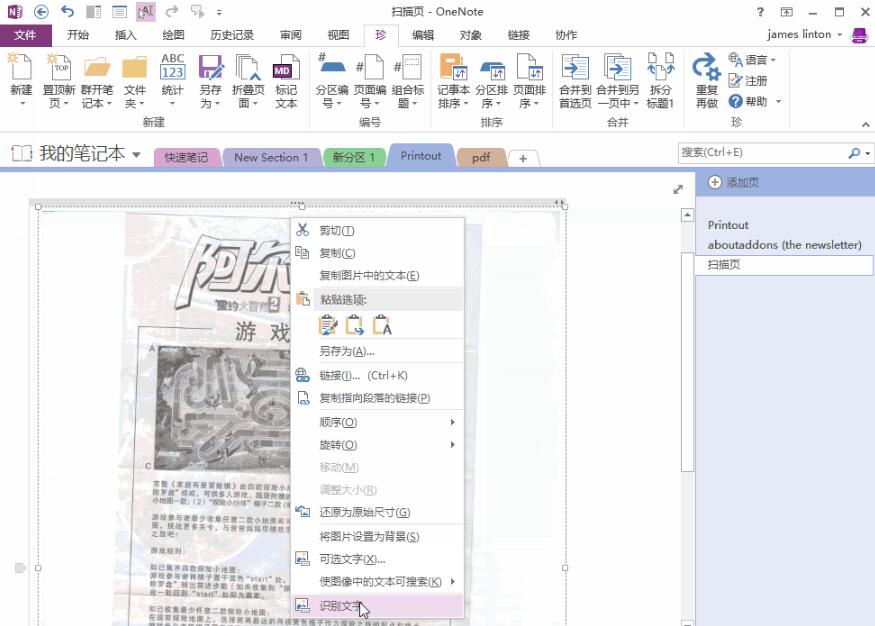Choose 复制图片中的文本(E)
This screenshot has width=875, height=626.
pos(378,276)
